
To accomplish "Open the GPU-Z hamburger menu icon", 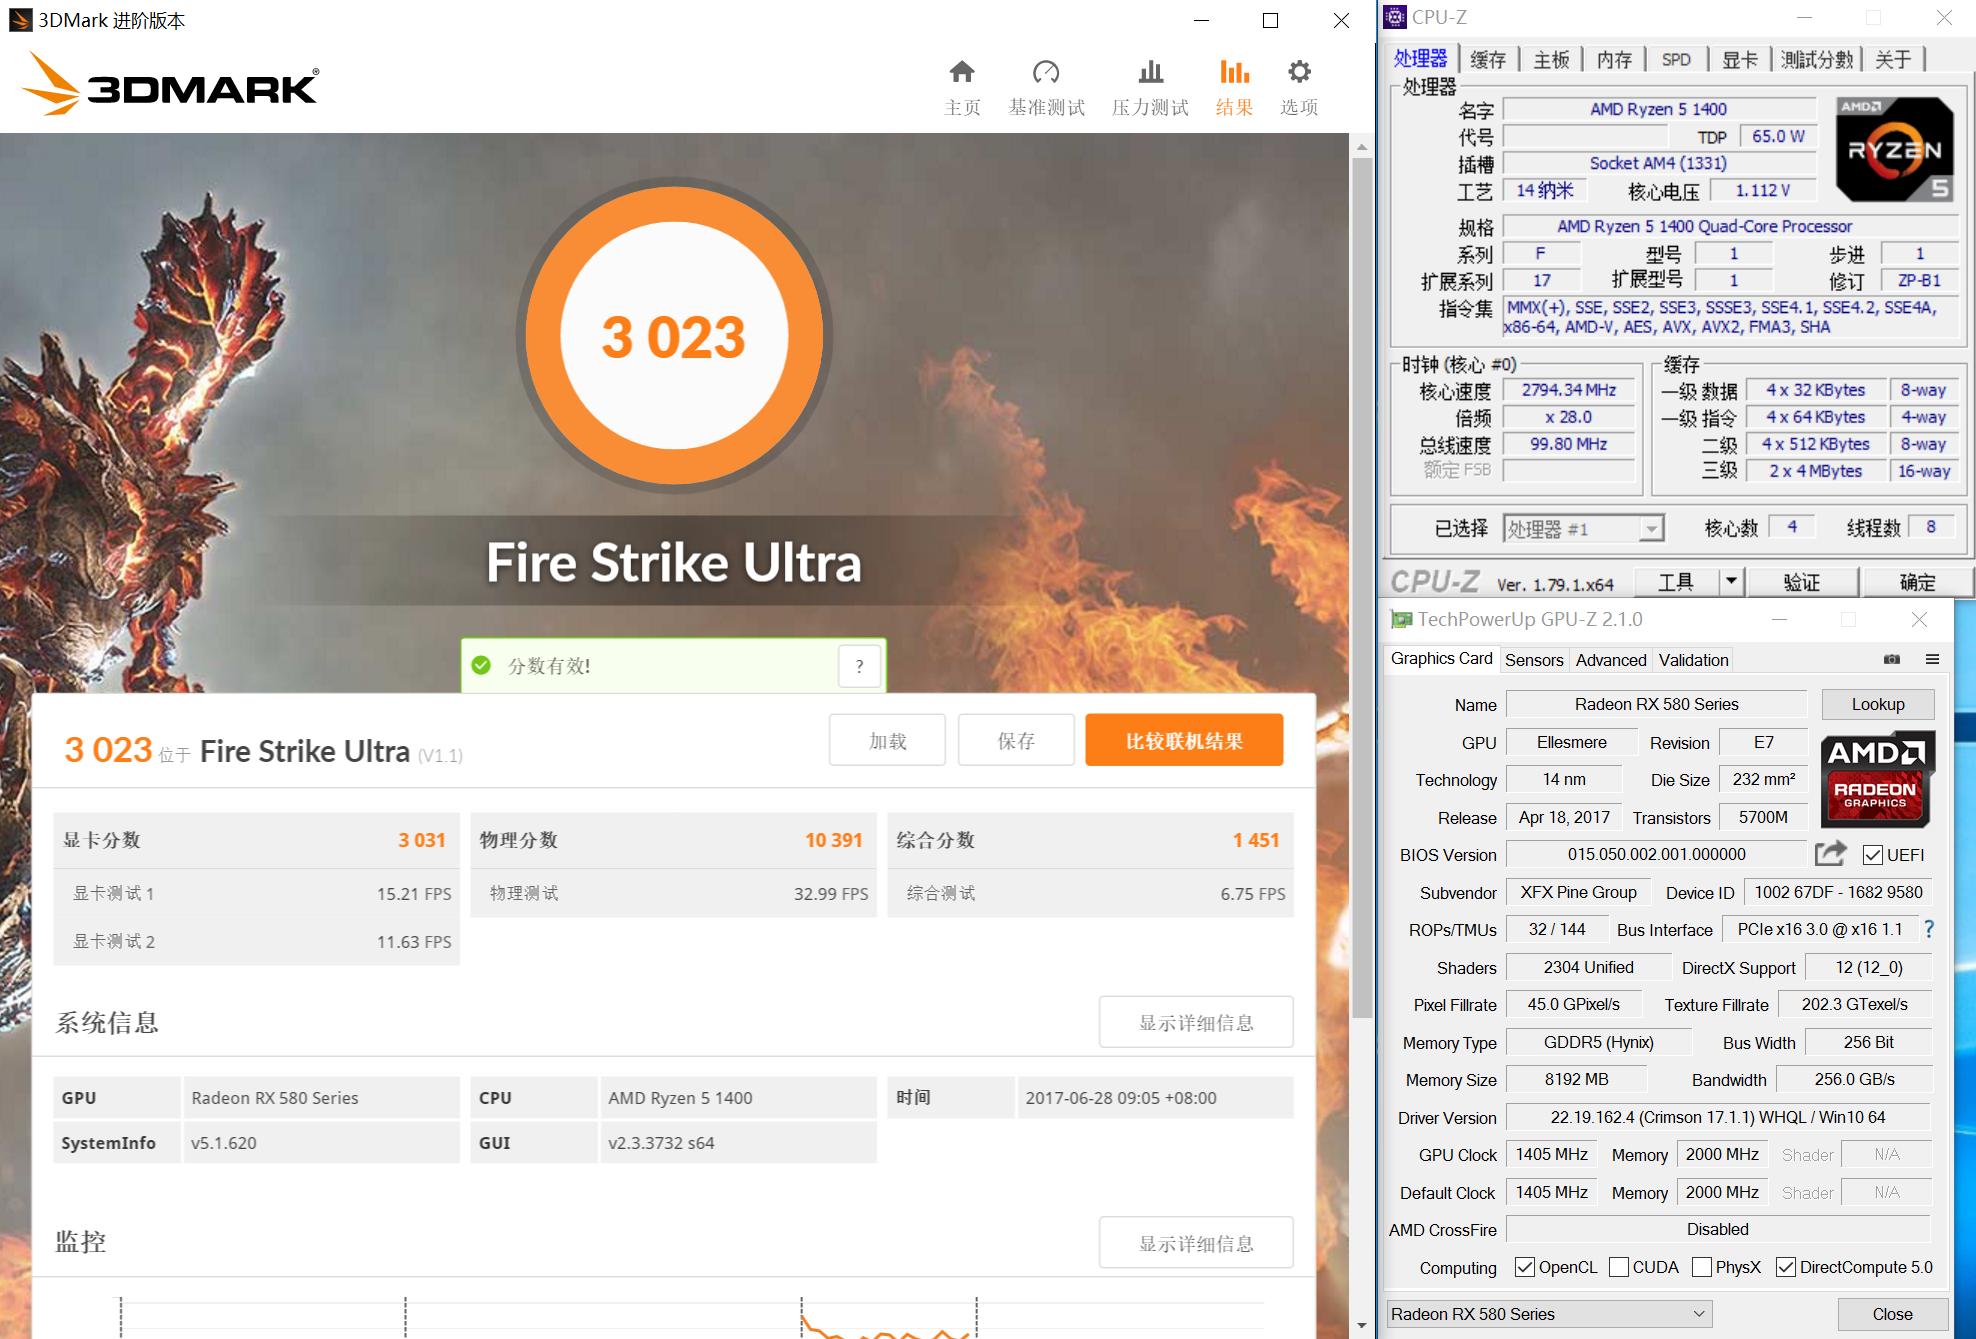I will (1932, 659).
